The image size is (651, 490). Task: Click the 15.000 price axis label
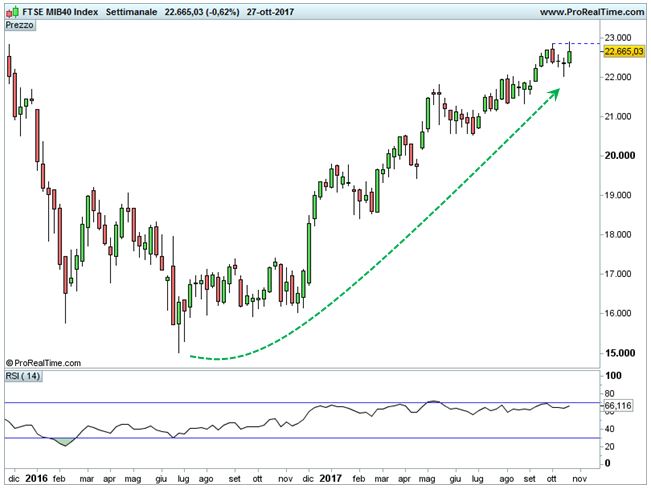(x=620, y=353)
